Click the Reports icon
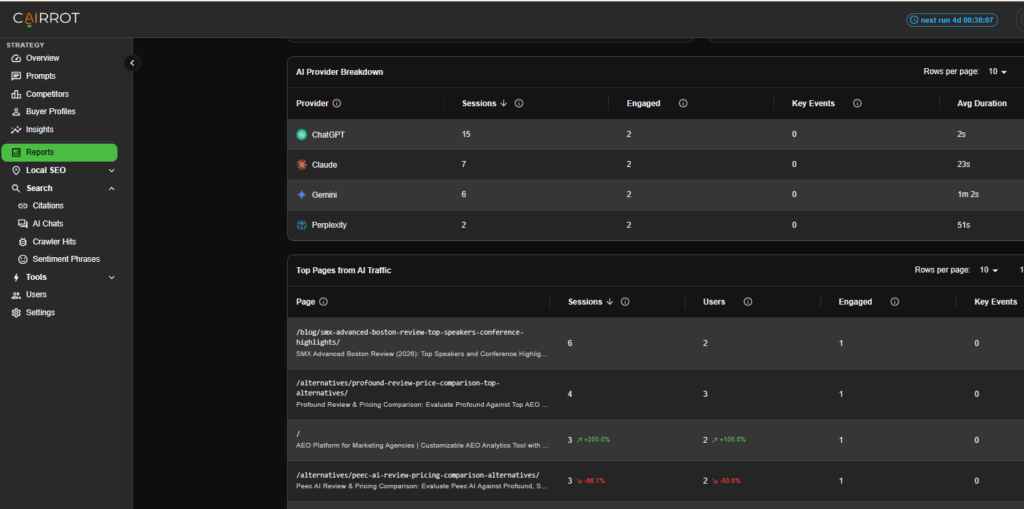The width and height of the screenshot is (1024, 509). [x=16, y=152]
